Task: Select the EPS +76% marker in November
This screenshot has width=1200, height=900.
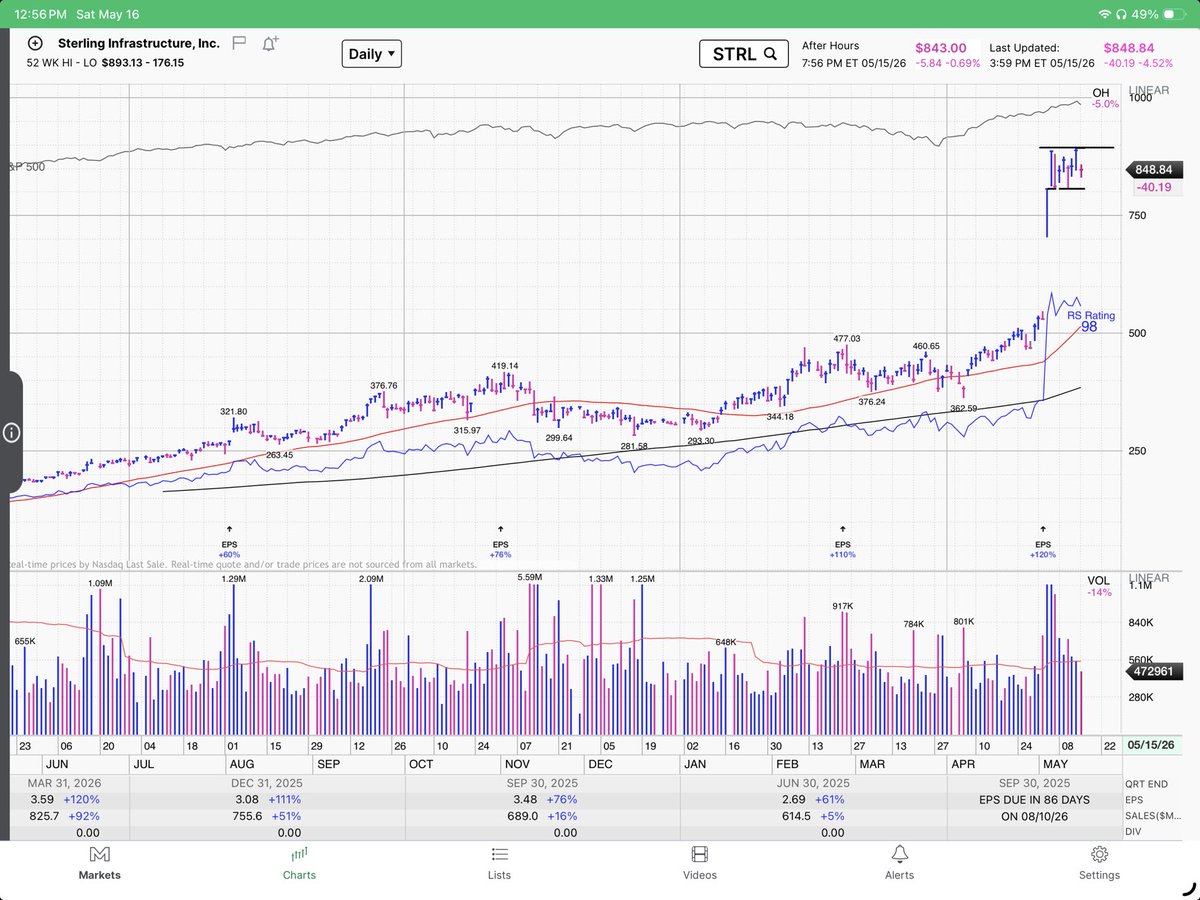Action: [x=500, y=541]
